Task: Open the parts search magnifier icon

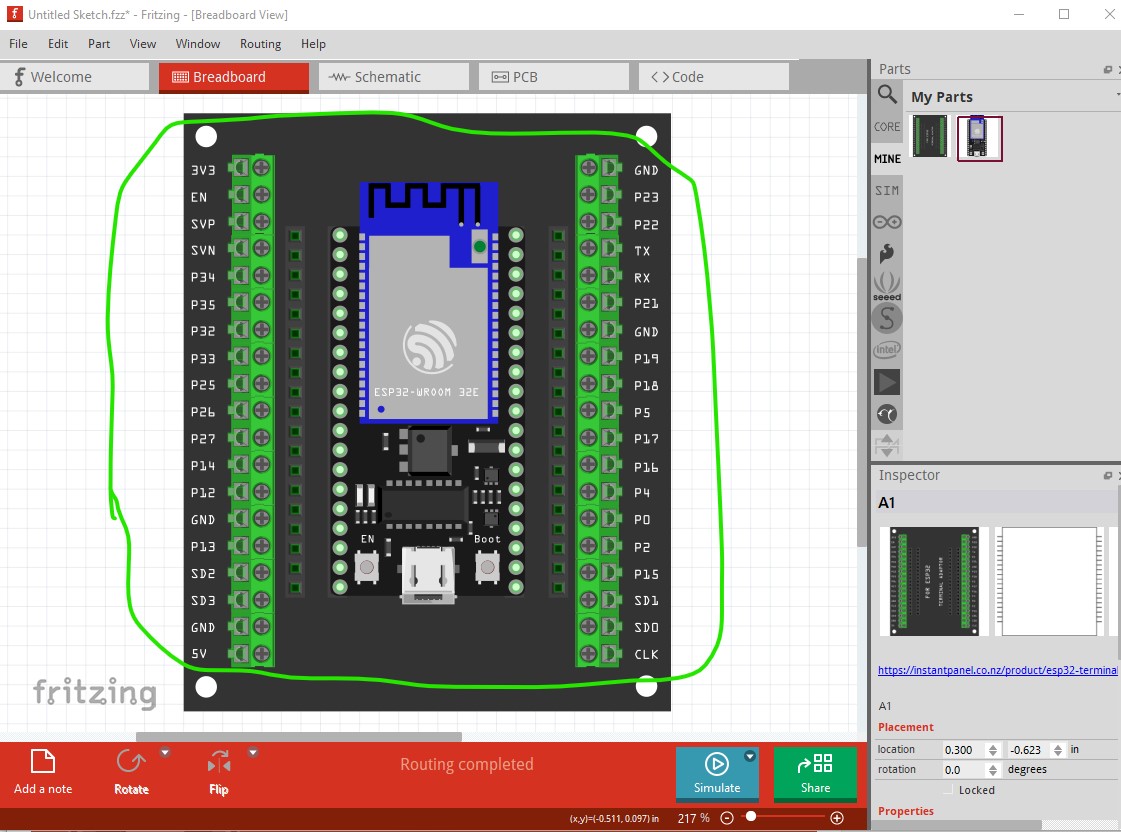Action: click(887, 94)
